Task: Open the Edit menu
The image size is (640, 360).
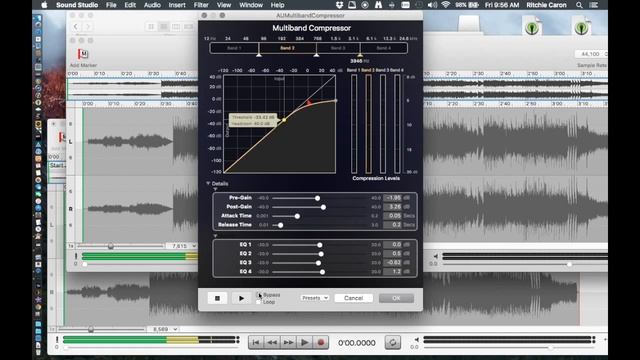Action: coord(130,5)
